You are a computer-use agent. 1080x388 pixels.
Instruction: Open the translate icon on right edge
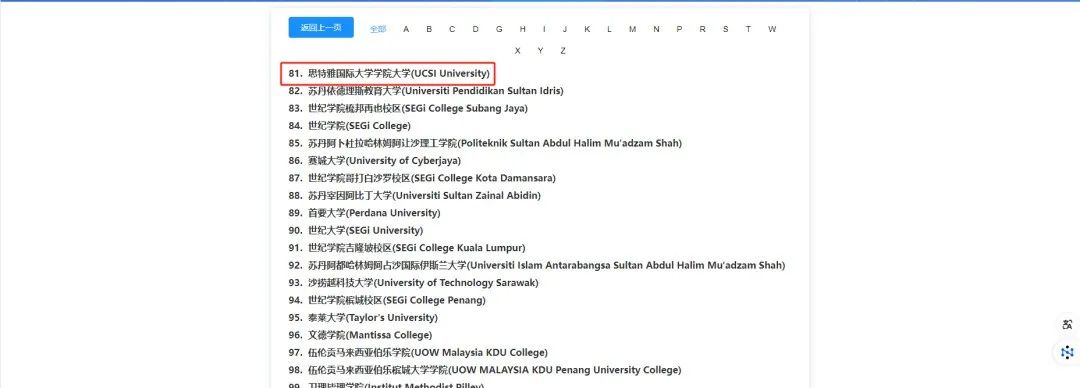[x=1068, y=325]
